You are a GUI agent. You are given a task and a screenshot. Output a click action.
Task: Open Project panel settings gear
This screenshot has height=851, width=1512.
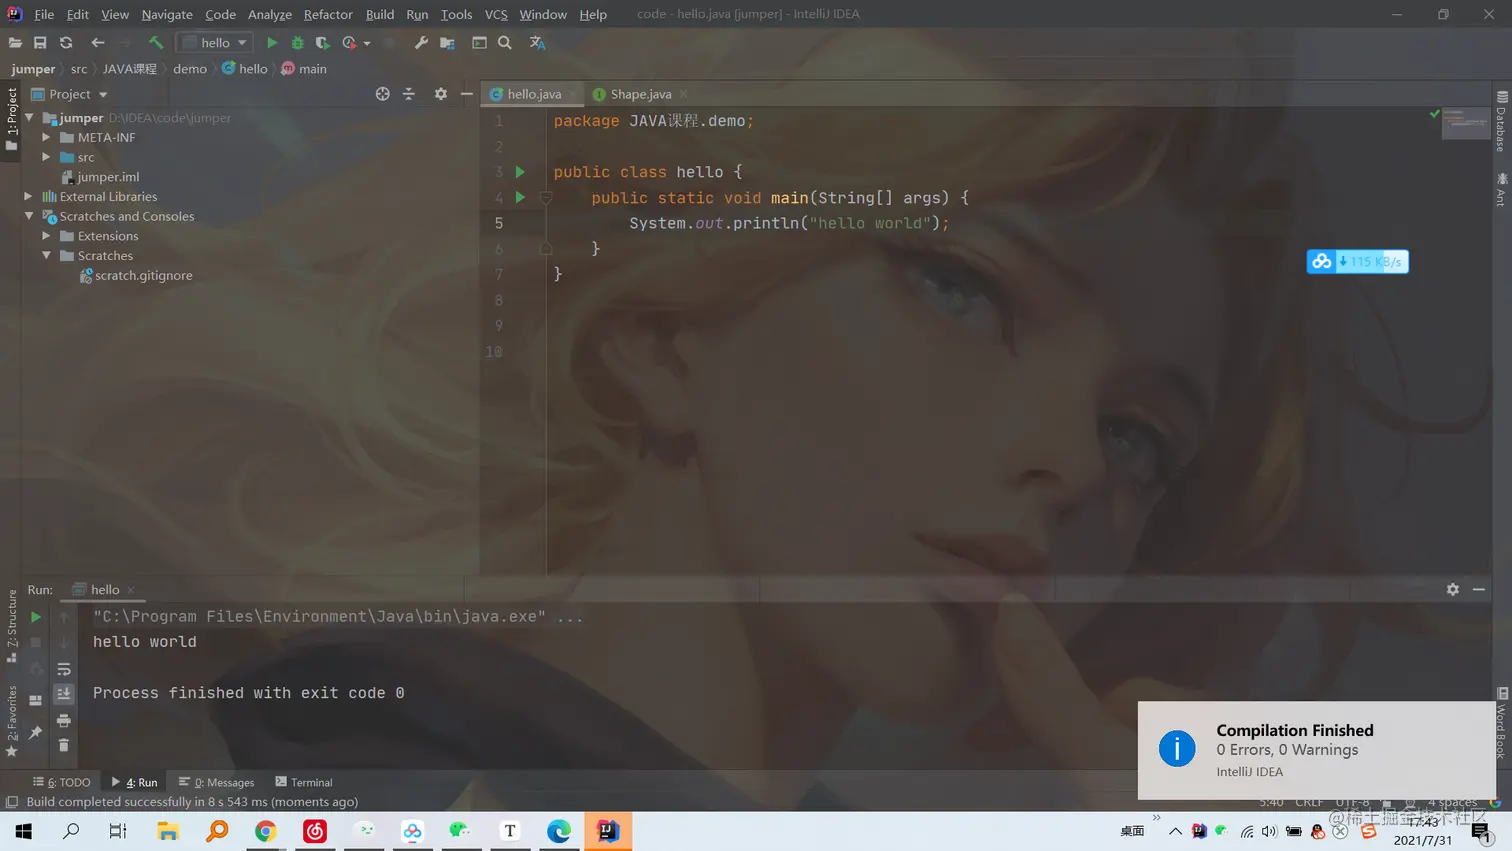(x=440, y=93)
